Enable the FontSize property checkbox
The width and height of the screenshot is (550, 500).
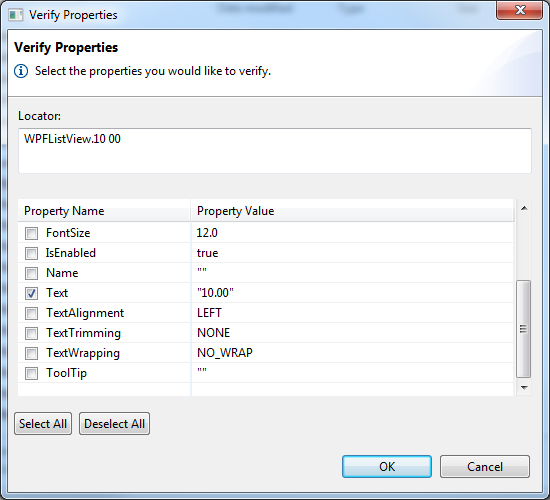31,233
